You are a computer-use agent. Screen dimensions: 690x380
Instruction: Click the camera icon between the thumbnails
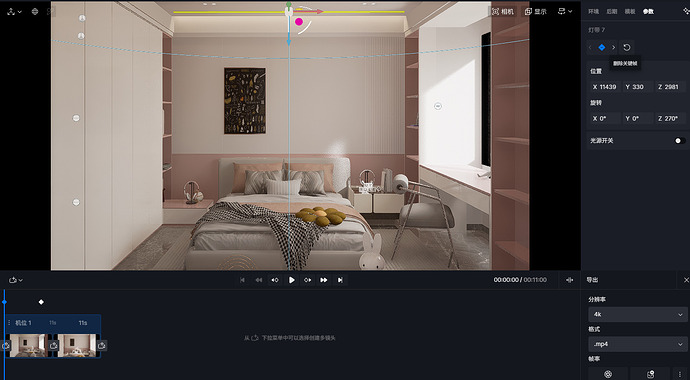53,346
